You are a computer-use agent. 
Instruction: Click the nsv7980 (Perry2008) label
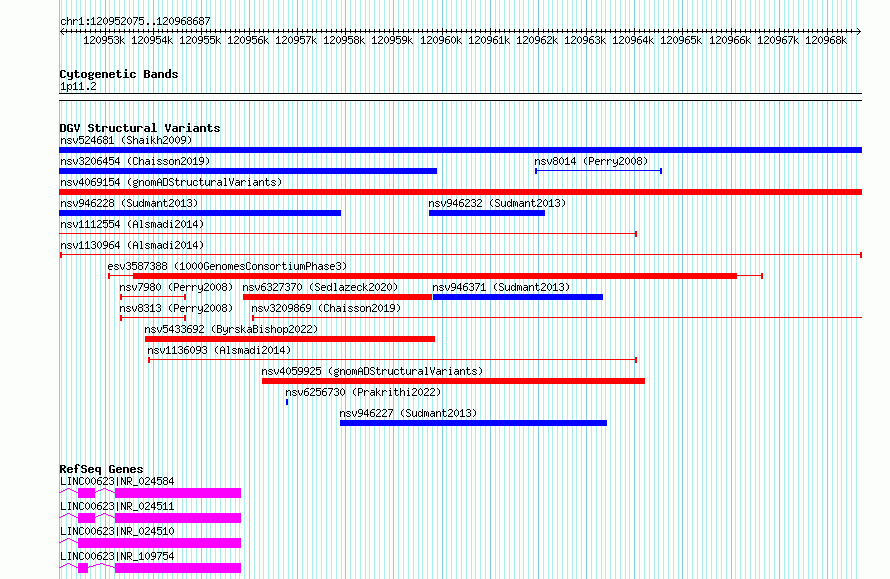click(x=176, y=287)
